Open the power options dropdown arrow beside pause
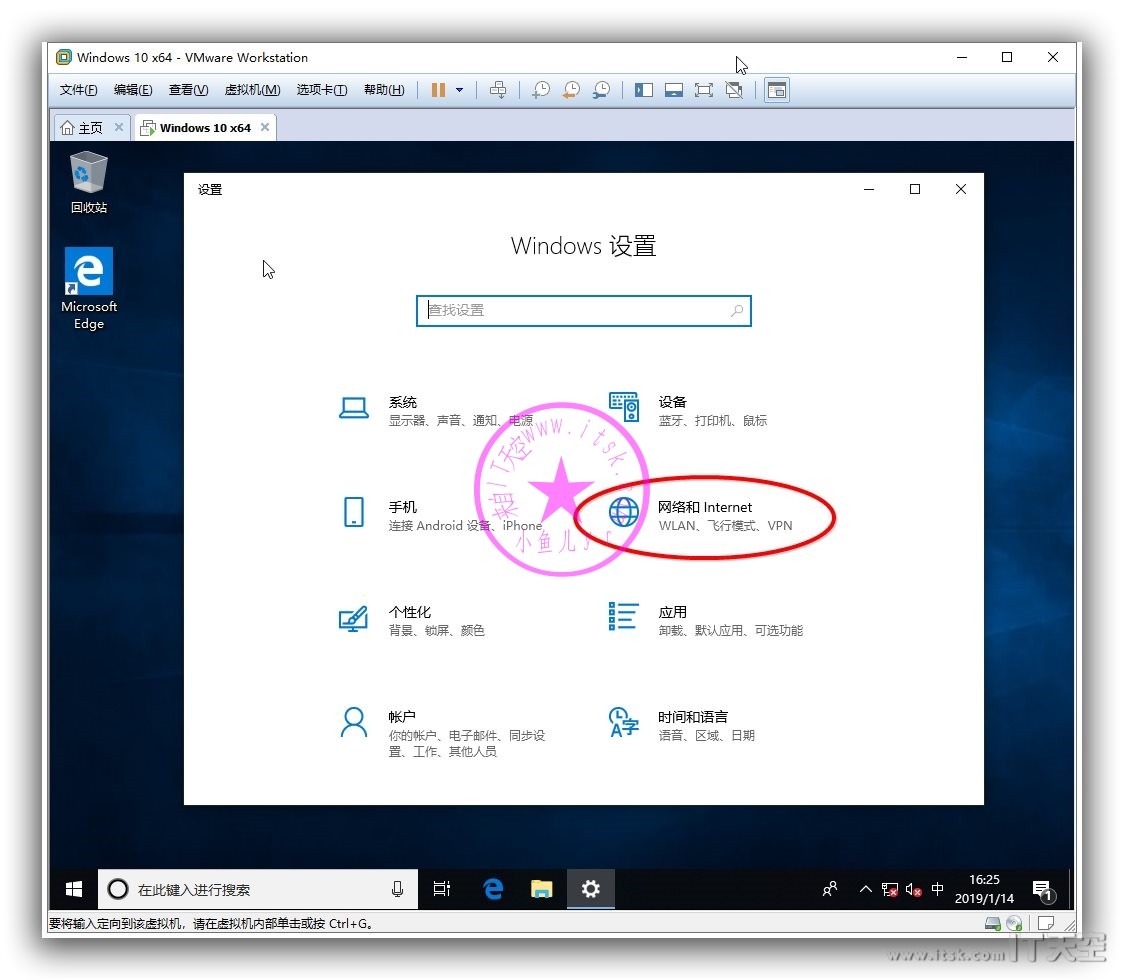The width and height of the screenshot is (1124, 980). tap(459, 90)
